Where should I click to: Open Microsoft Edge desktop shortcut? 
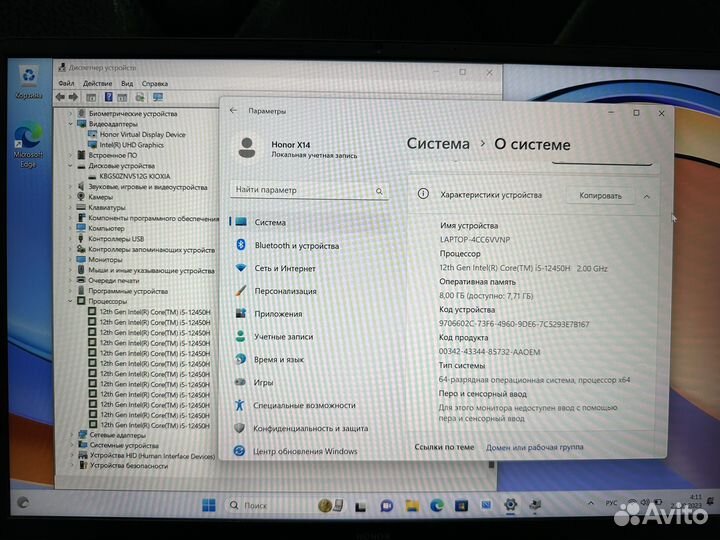[x=28, y=145]
